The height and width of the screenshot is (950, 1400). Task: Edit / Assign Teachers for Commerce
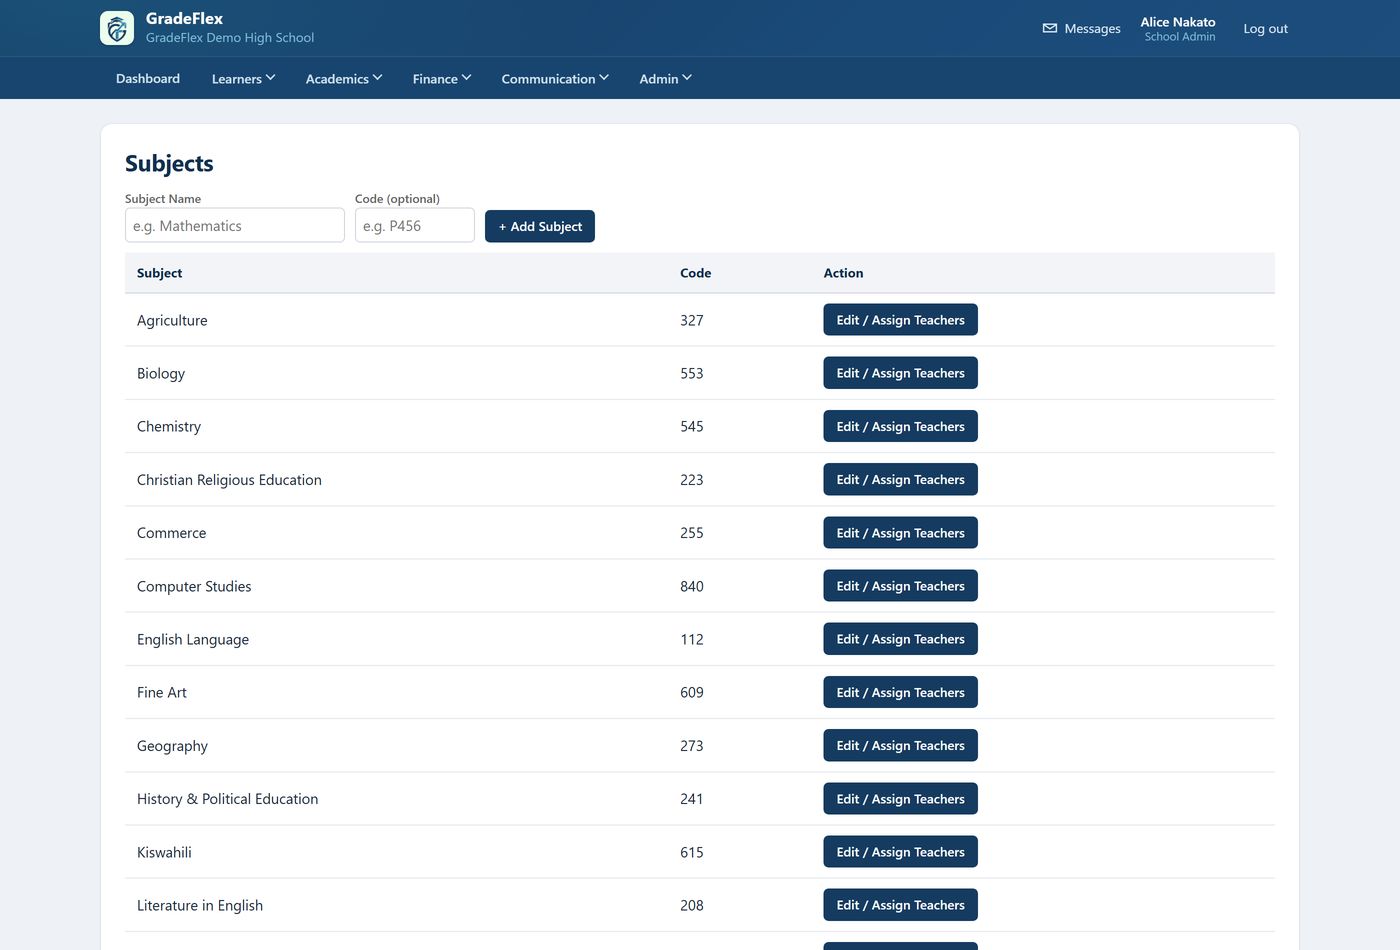click(x=900, y=533)
